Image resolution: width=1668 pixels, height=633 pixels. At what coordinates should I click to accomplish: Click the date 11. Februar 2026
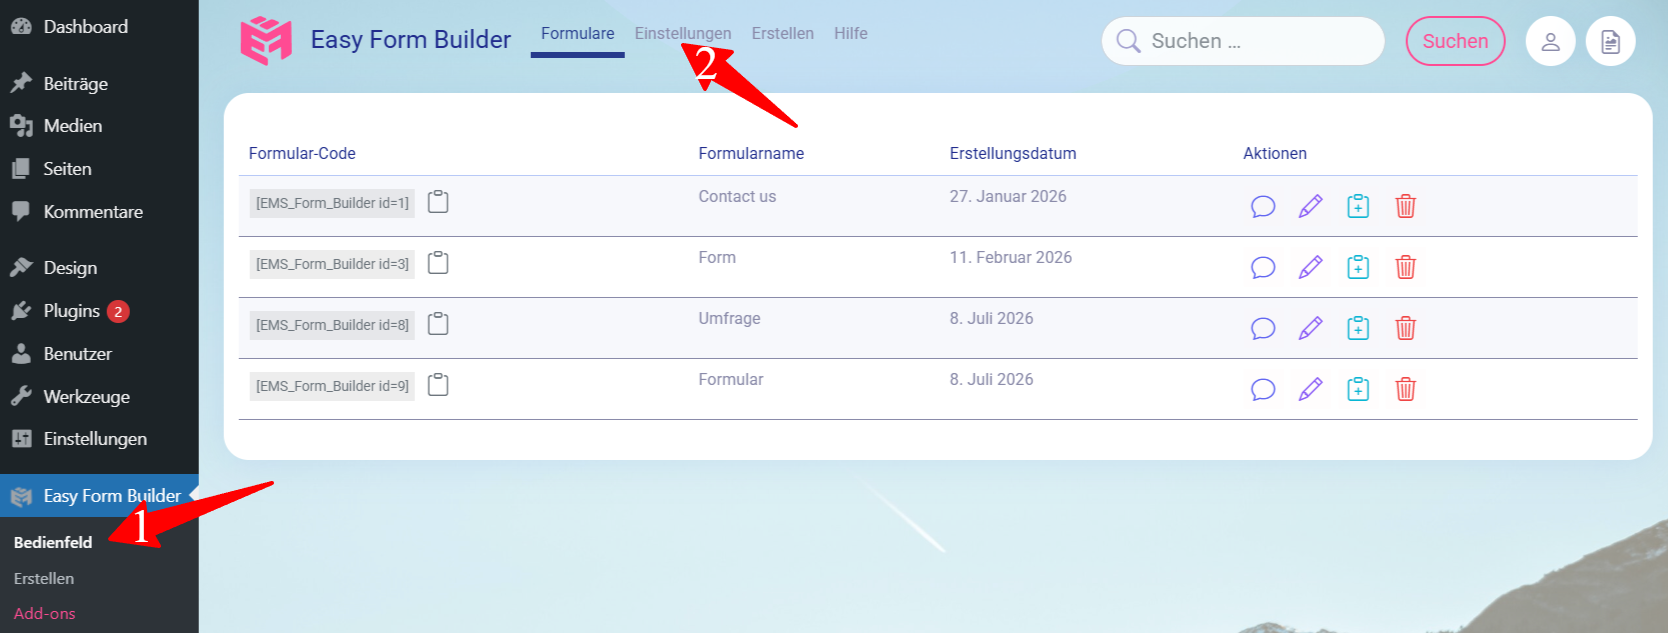pos(1011,258)
